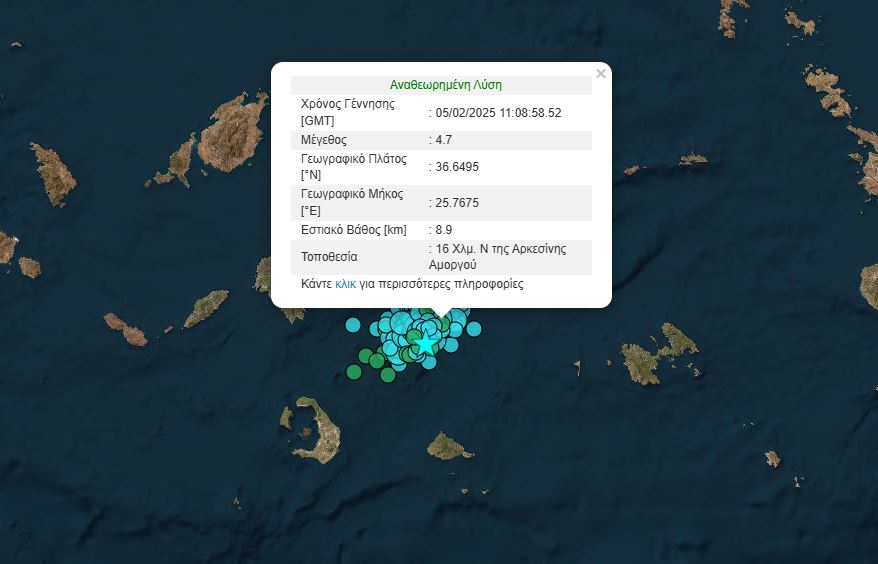The image size is (878, 564).
Task: Select the rightmost cyan earthquake circle
Action: click(474, 328)
